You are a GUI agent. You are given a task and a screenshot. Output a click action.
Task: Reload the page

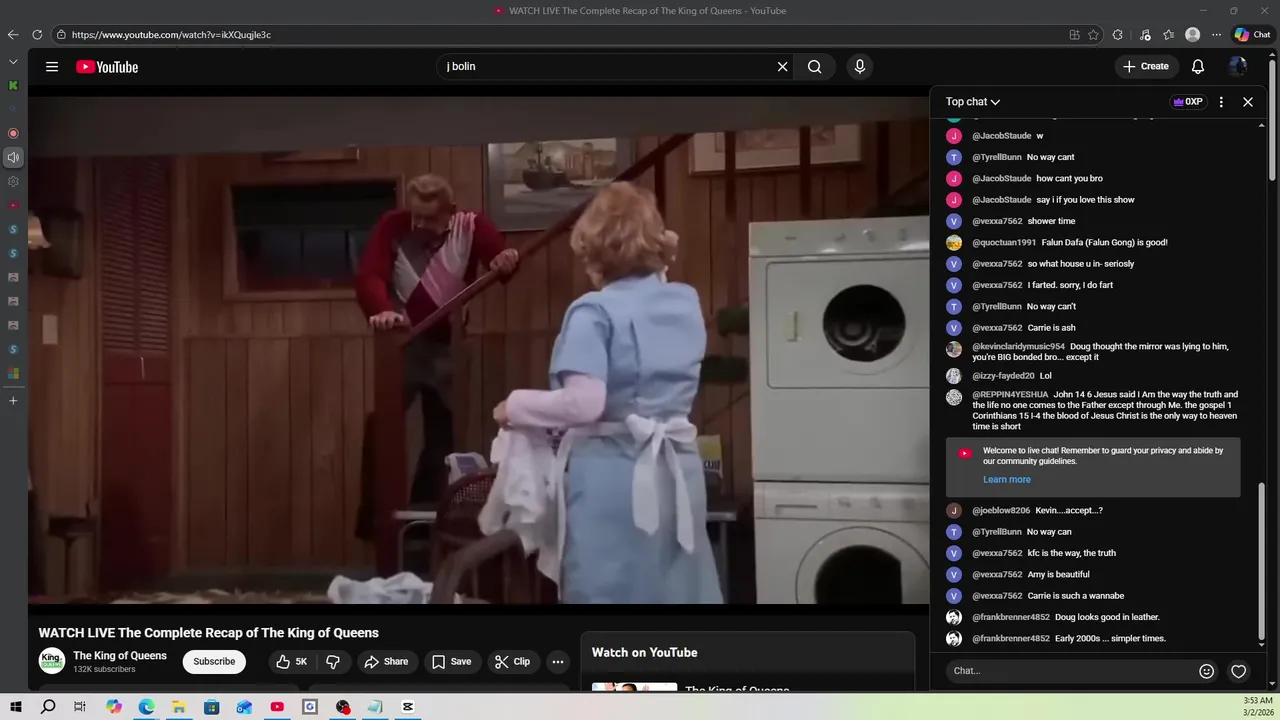point(37,34)
